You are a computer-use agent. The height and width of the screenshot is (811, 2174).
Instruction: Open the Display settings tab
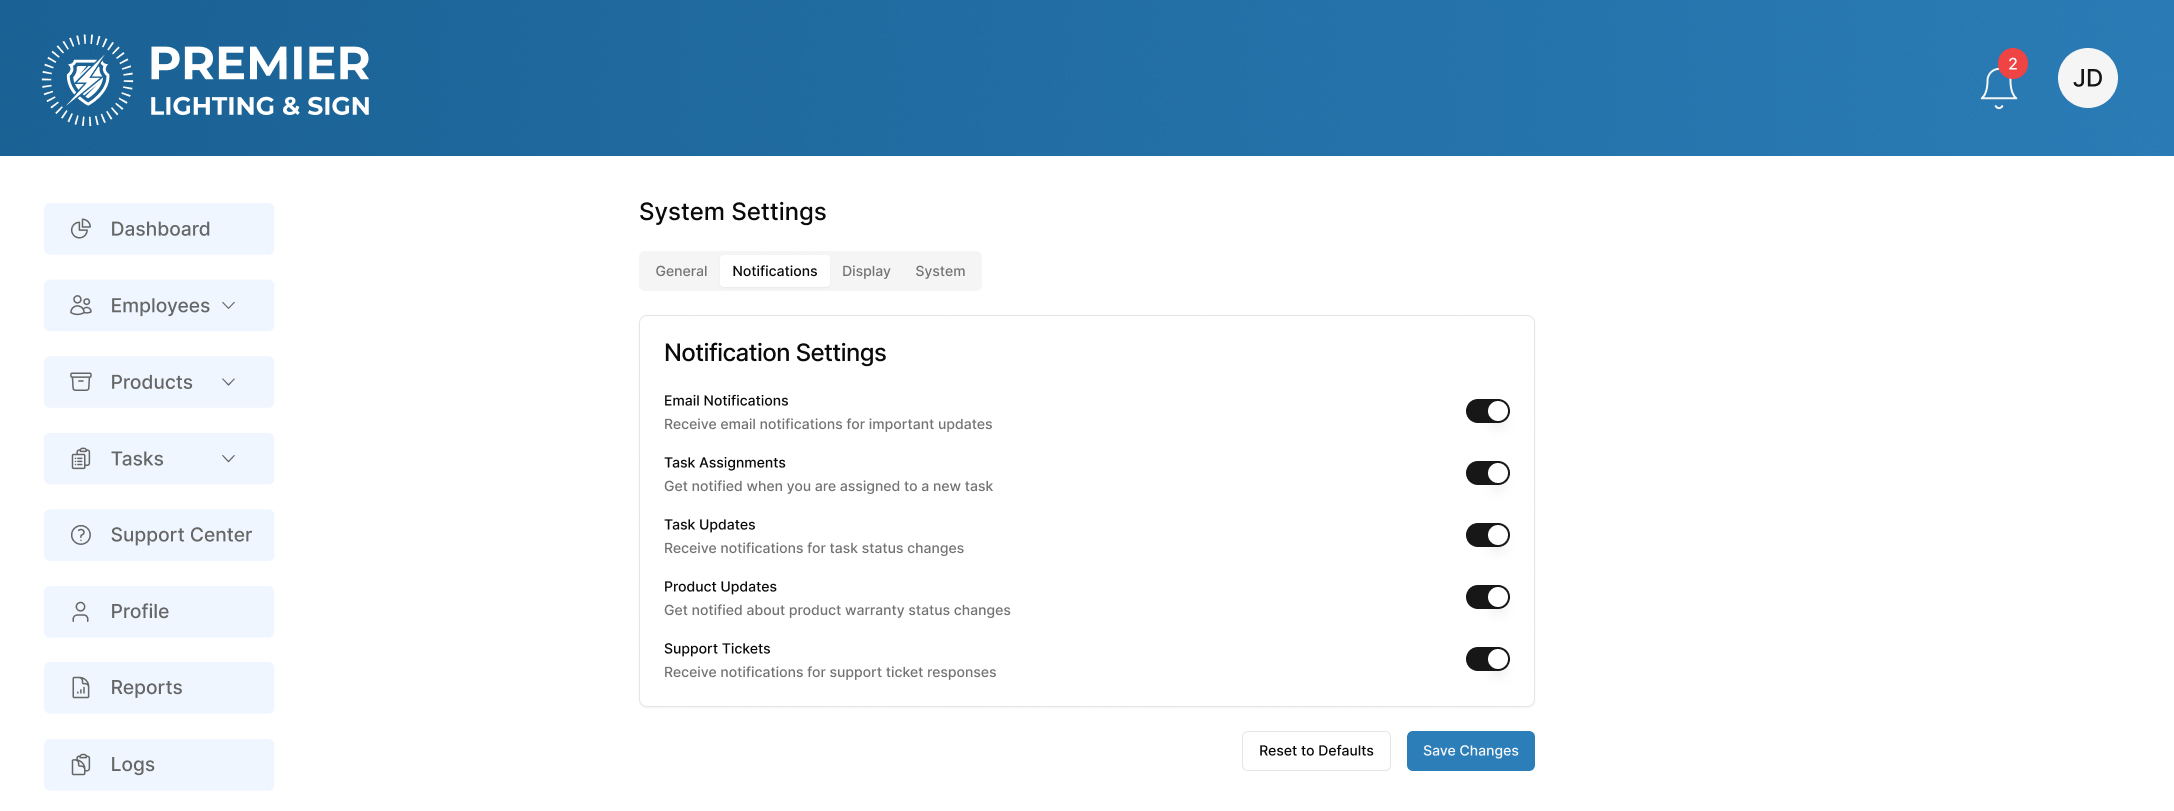(866, 271)
